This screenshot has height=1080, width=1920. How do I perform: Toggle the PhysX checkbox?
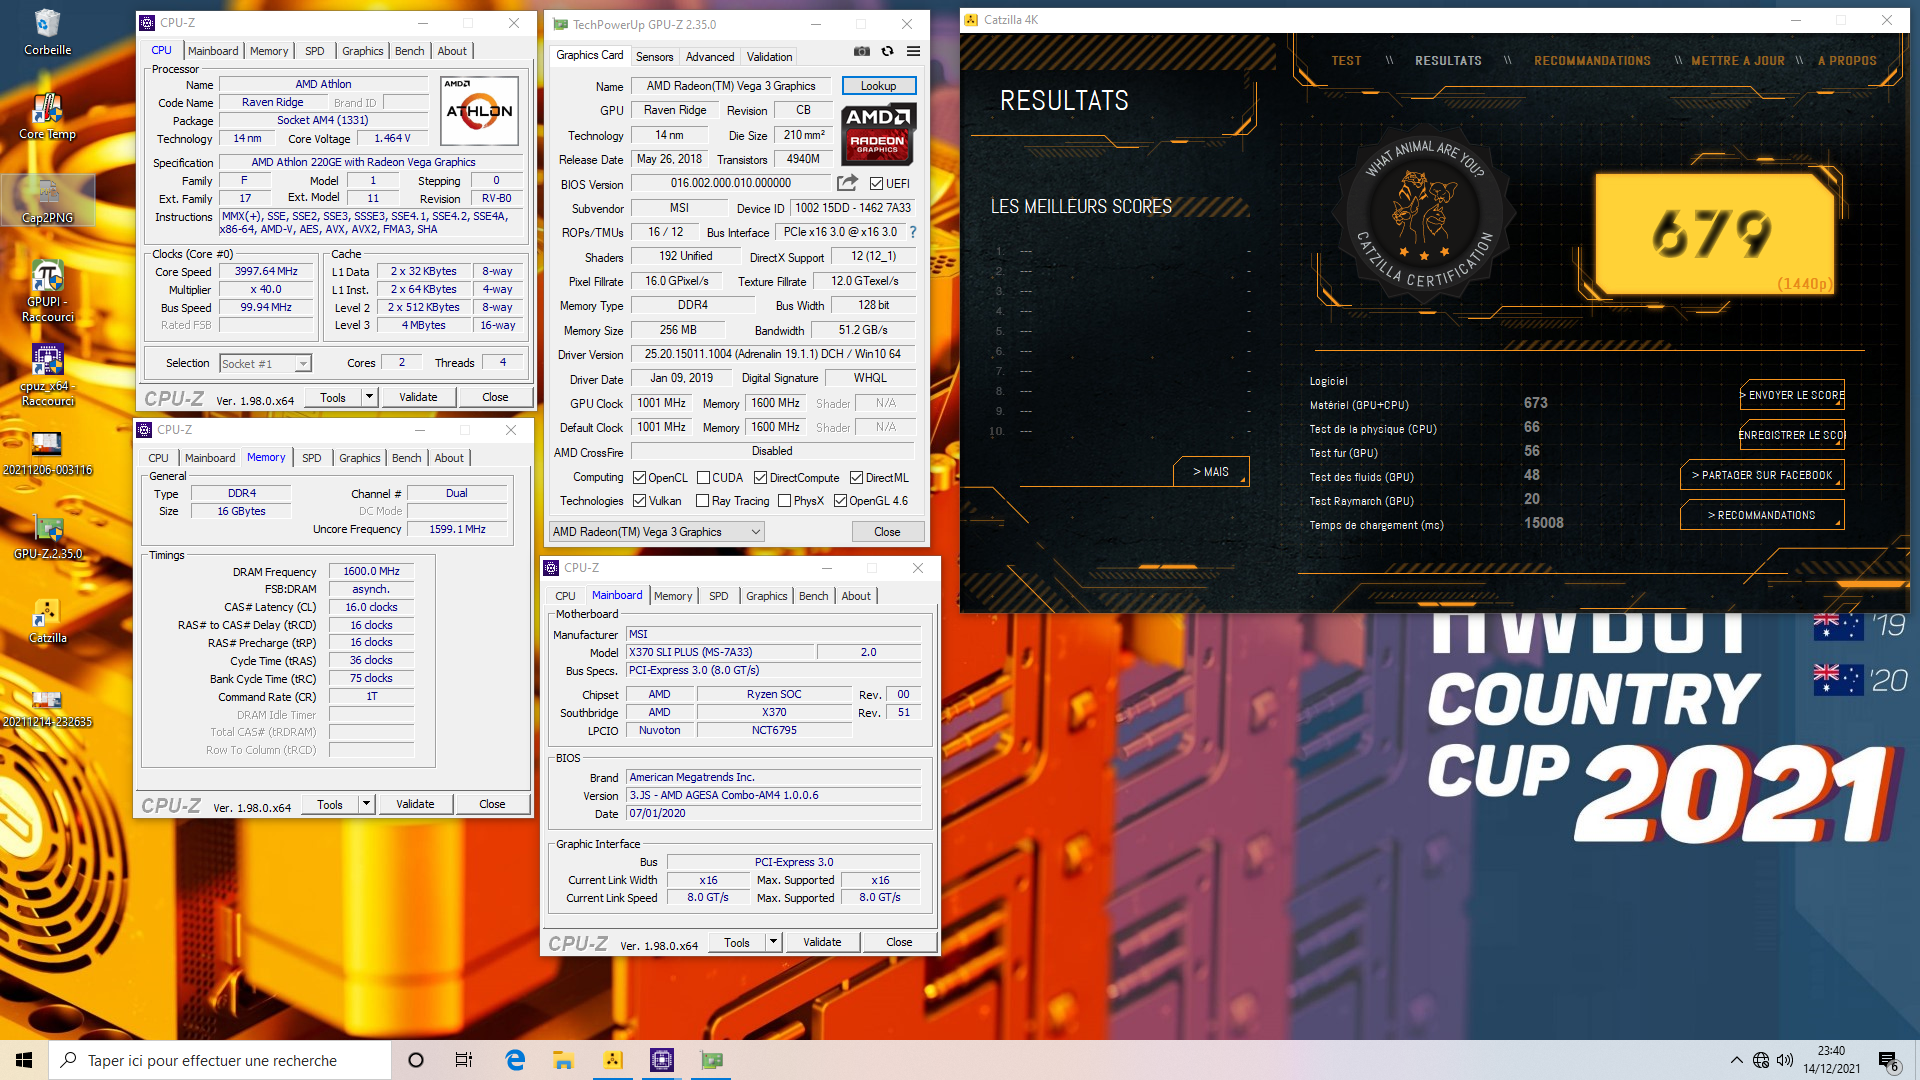click(x=785, y=501)
